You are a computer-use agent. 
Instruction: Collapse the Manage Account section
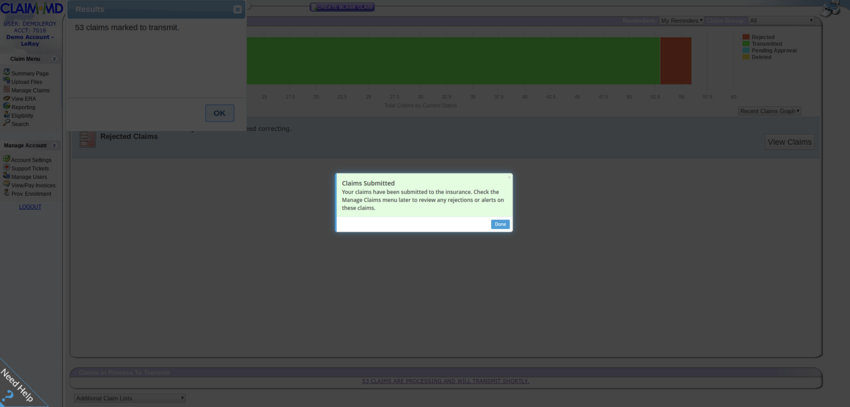[54, 146]
